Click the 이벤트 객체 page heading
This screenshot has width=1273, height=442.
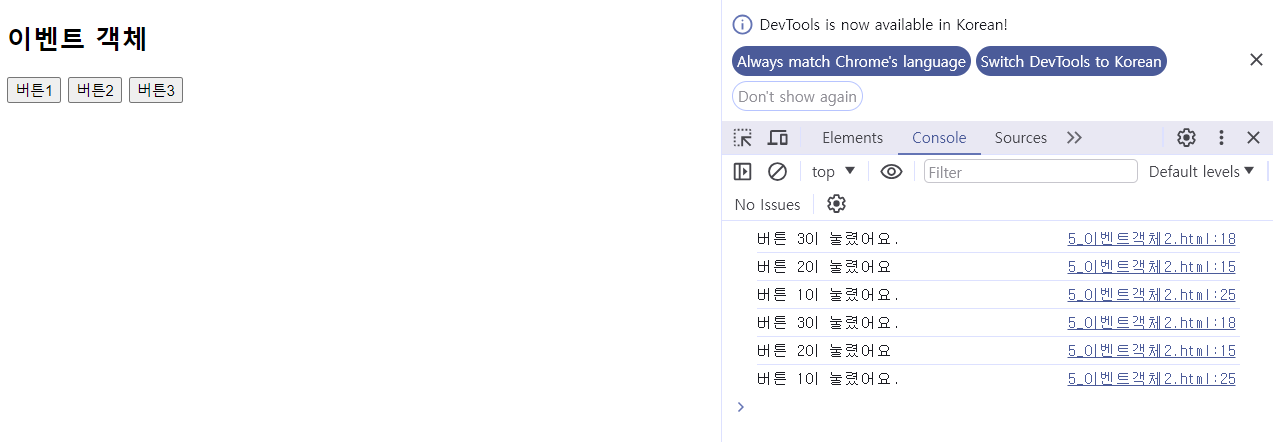(77, 39)
